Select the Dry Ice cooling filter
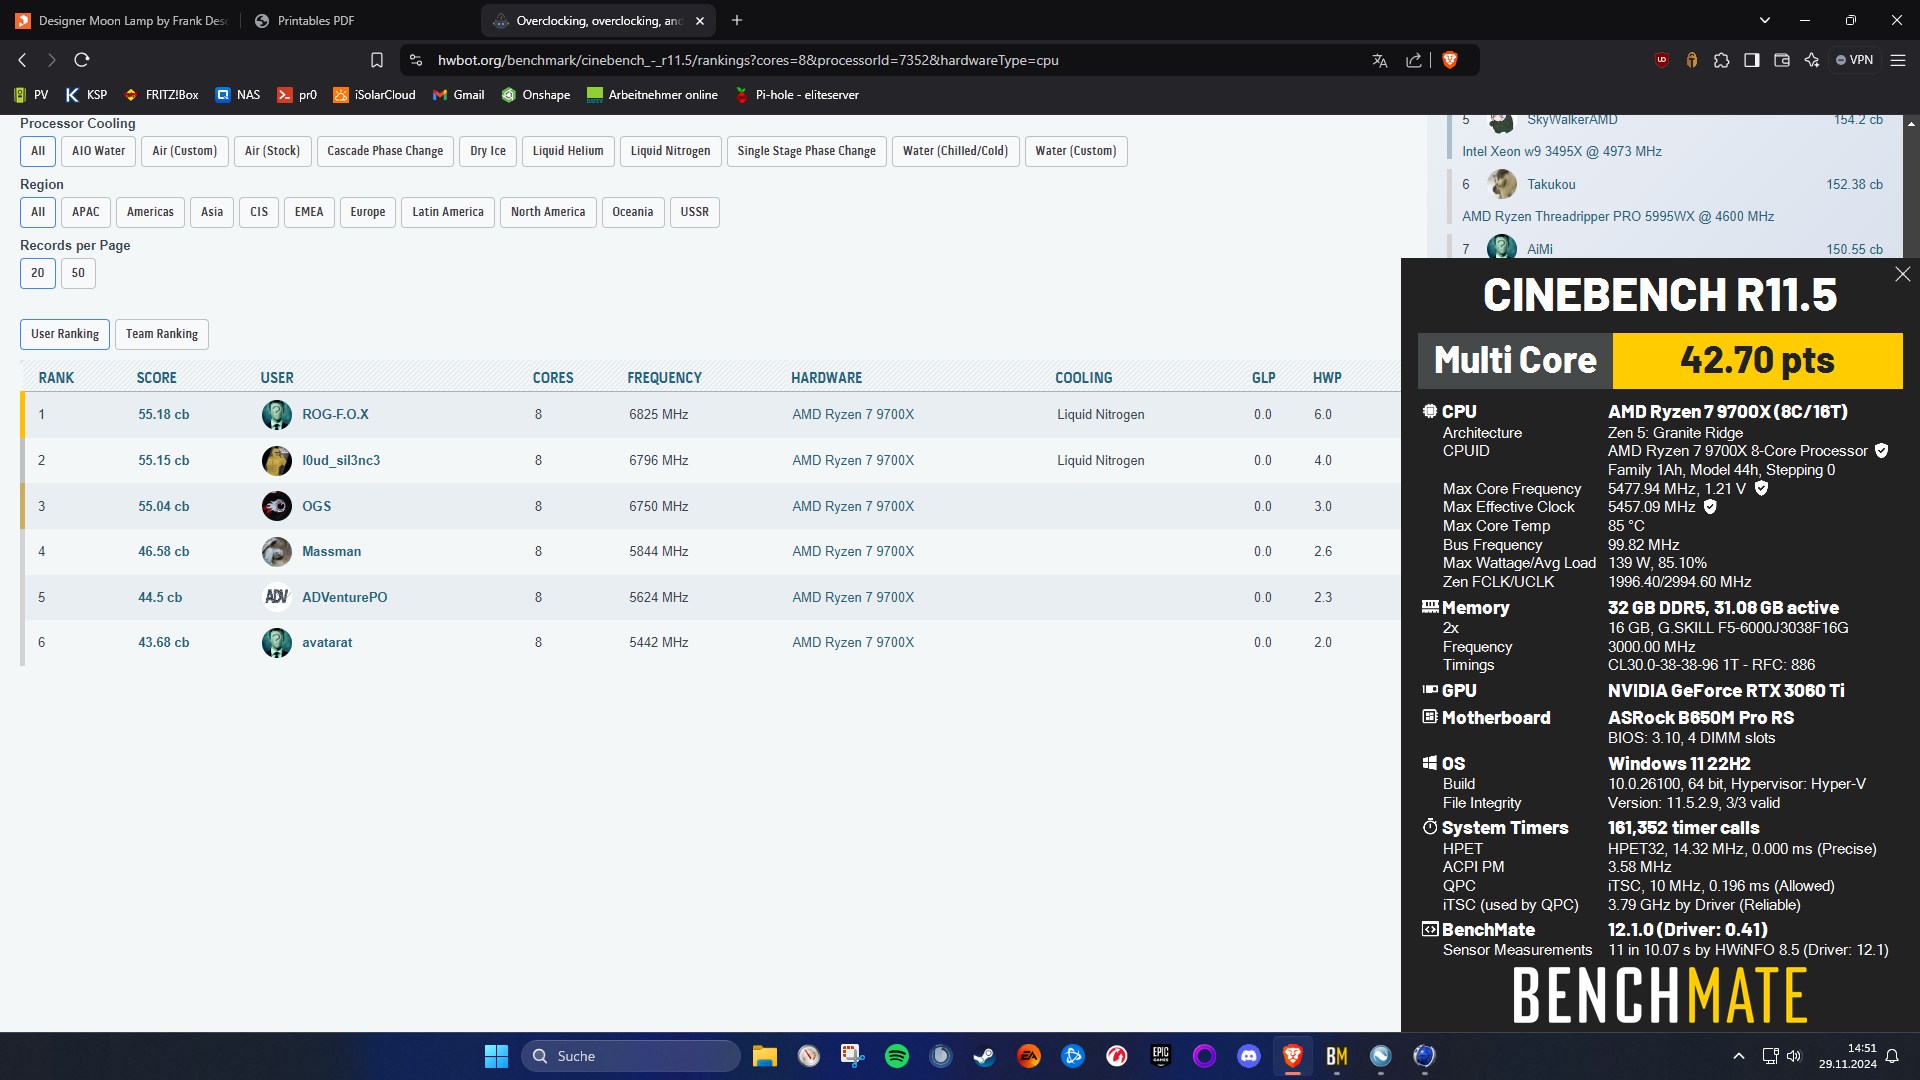The width and height of the screenshot is (1920, 1080). tap(488, 151)
